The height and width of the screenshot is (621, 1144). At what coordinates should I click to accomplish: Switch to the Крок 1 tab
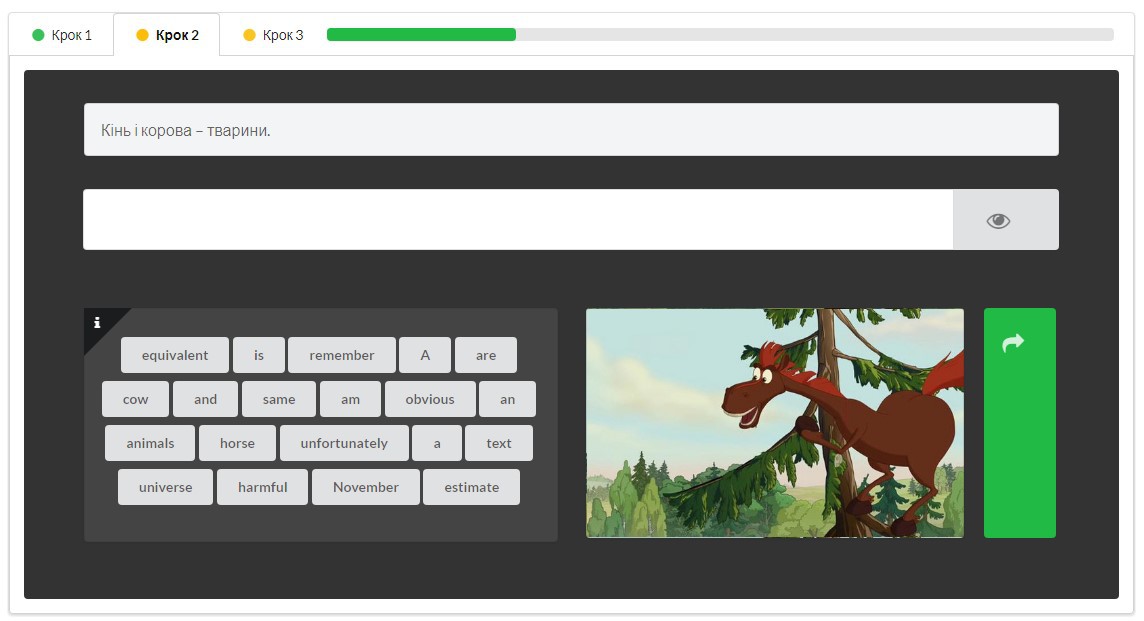62,35
